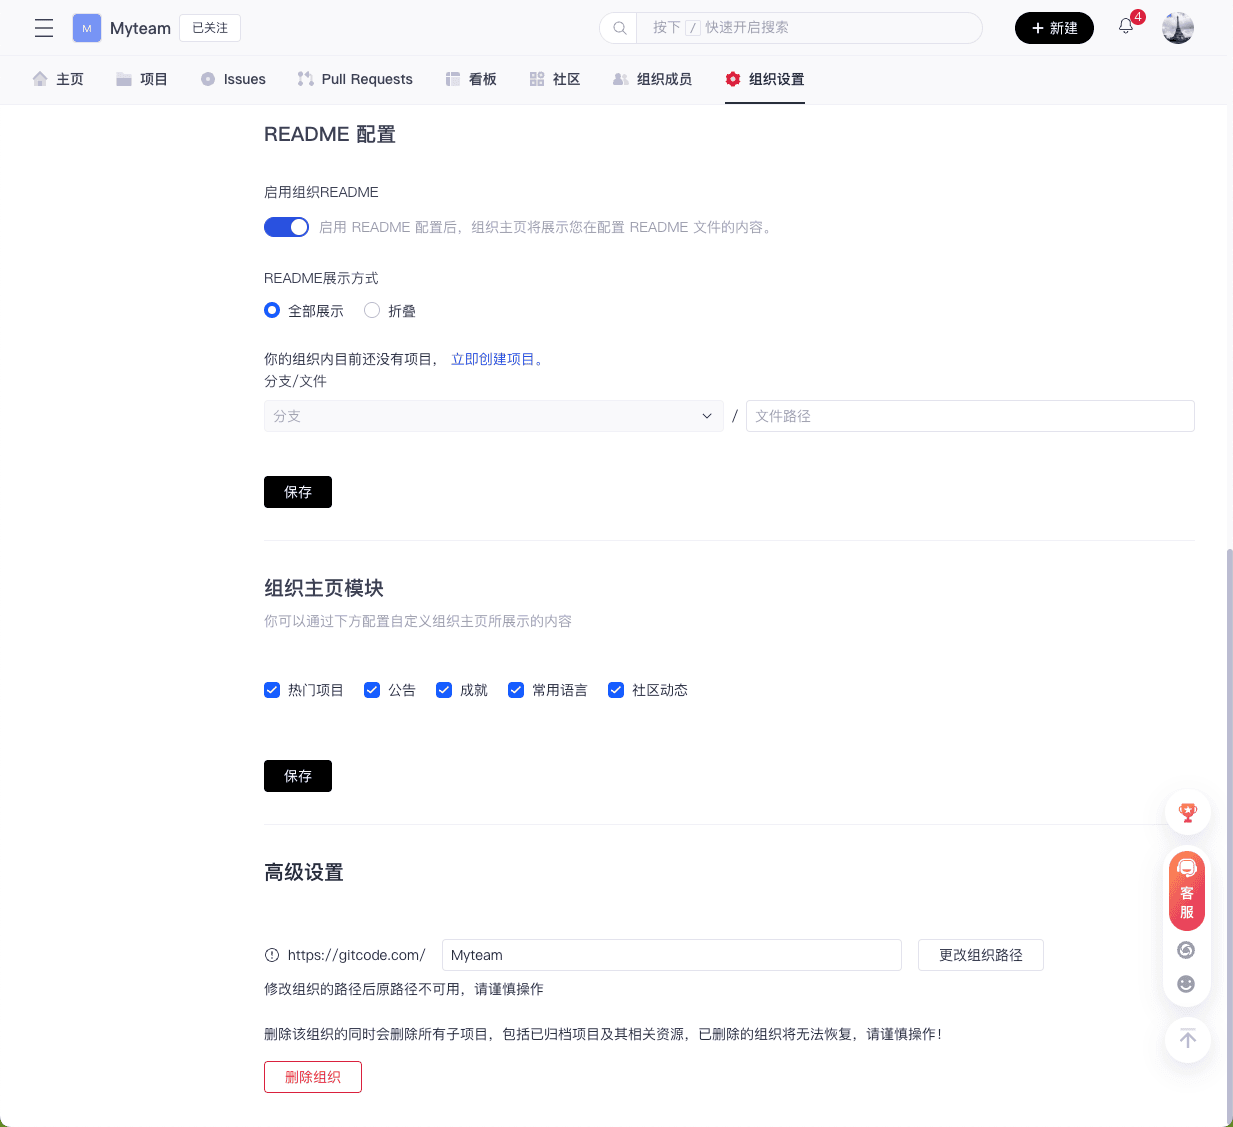The image size is (1233, 1127).
Task: Uncheck the 社区动态 checkbox
Action: point(616,690)
